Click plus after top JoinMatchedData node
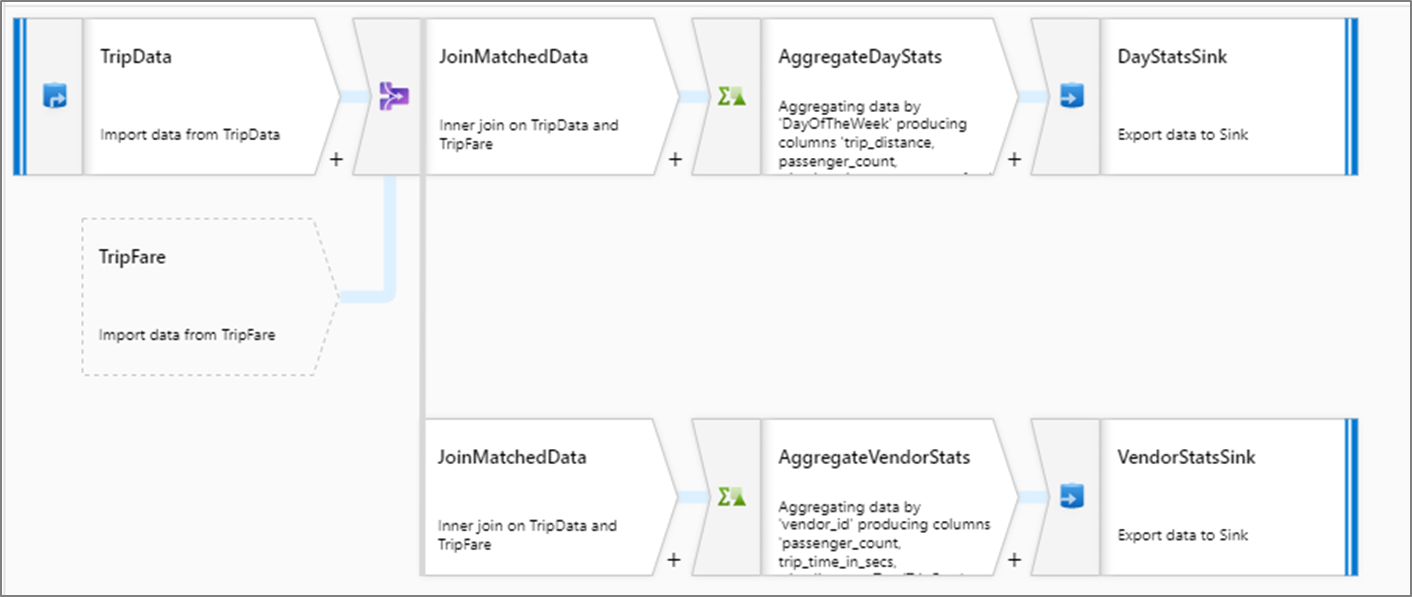This screenshot has width=1412, height=597. 675,160
